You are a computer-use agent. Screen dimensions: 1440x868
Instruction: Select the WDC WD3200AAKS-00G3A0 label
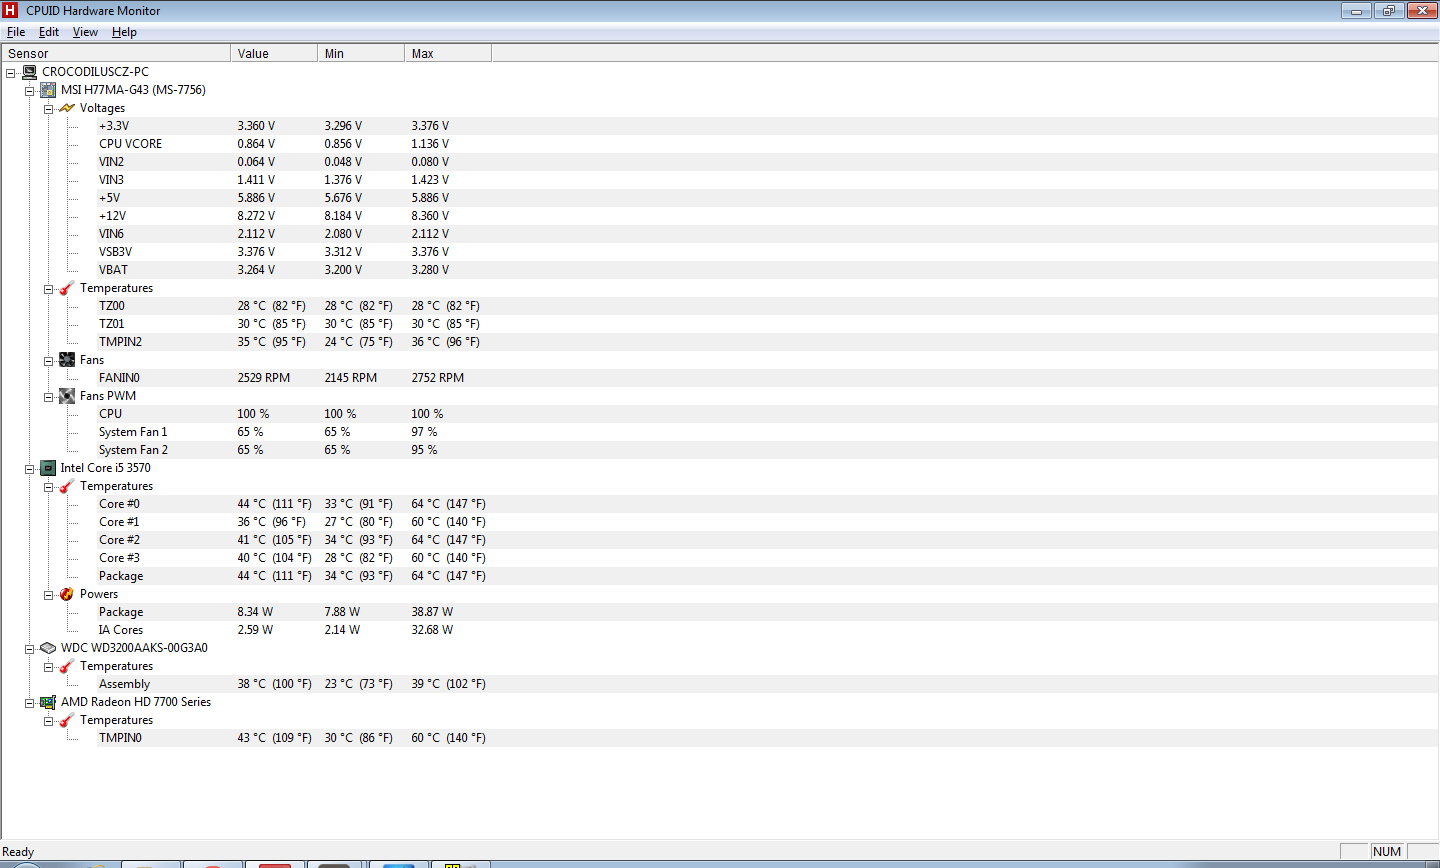134,648
